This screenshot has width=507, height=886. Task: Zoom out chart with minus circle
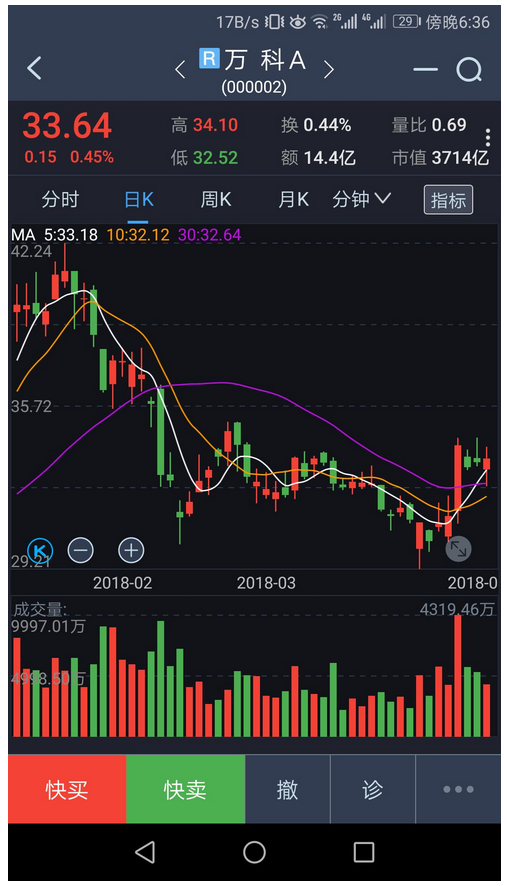coord(81,550)
